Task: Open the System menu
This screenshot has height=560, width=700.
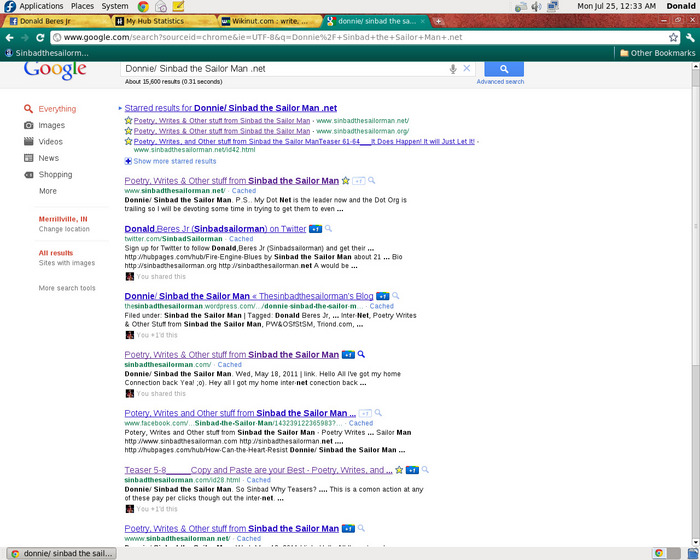Action: click(115, 6)
